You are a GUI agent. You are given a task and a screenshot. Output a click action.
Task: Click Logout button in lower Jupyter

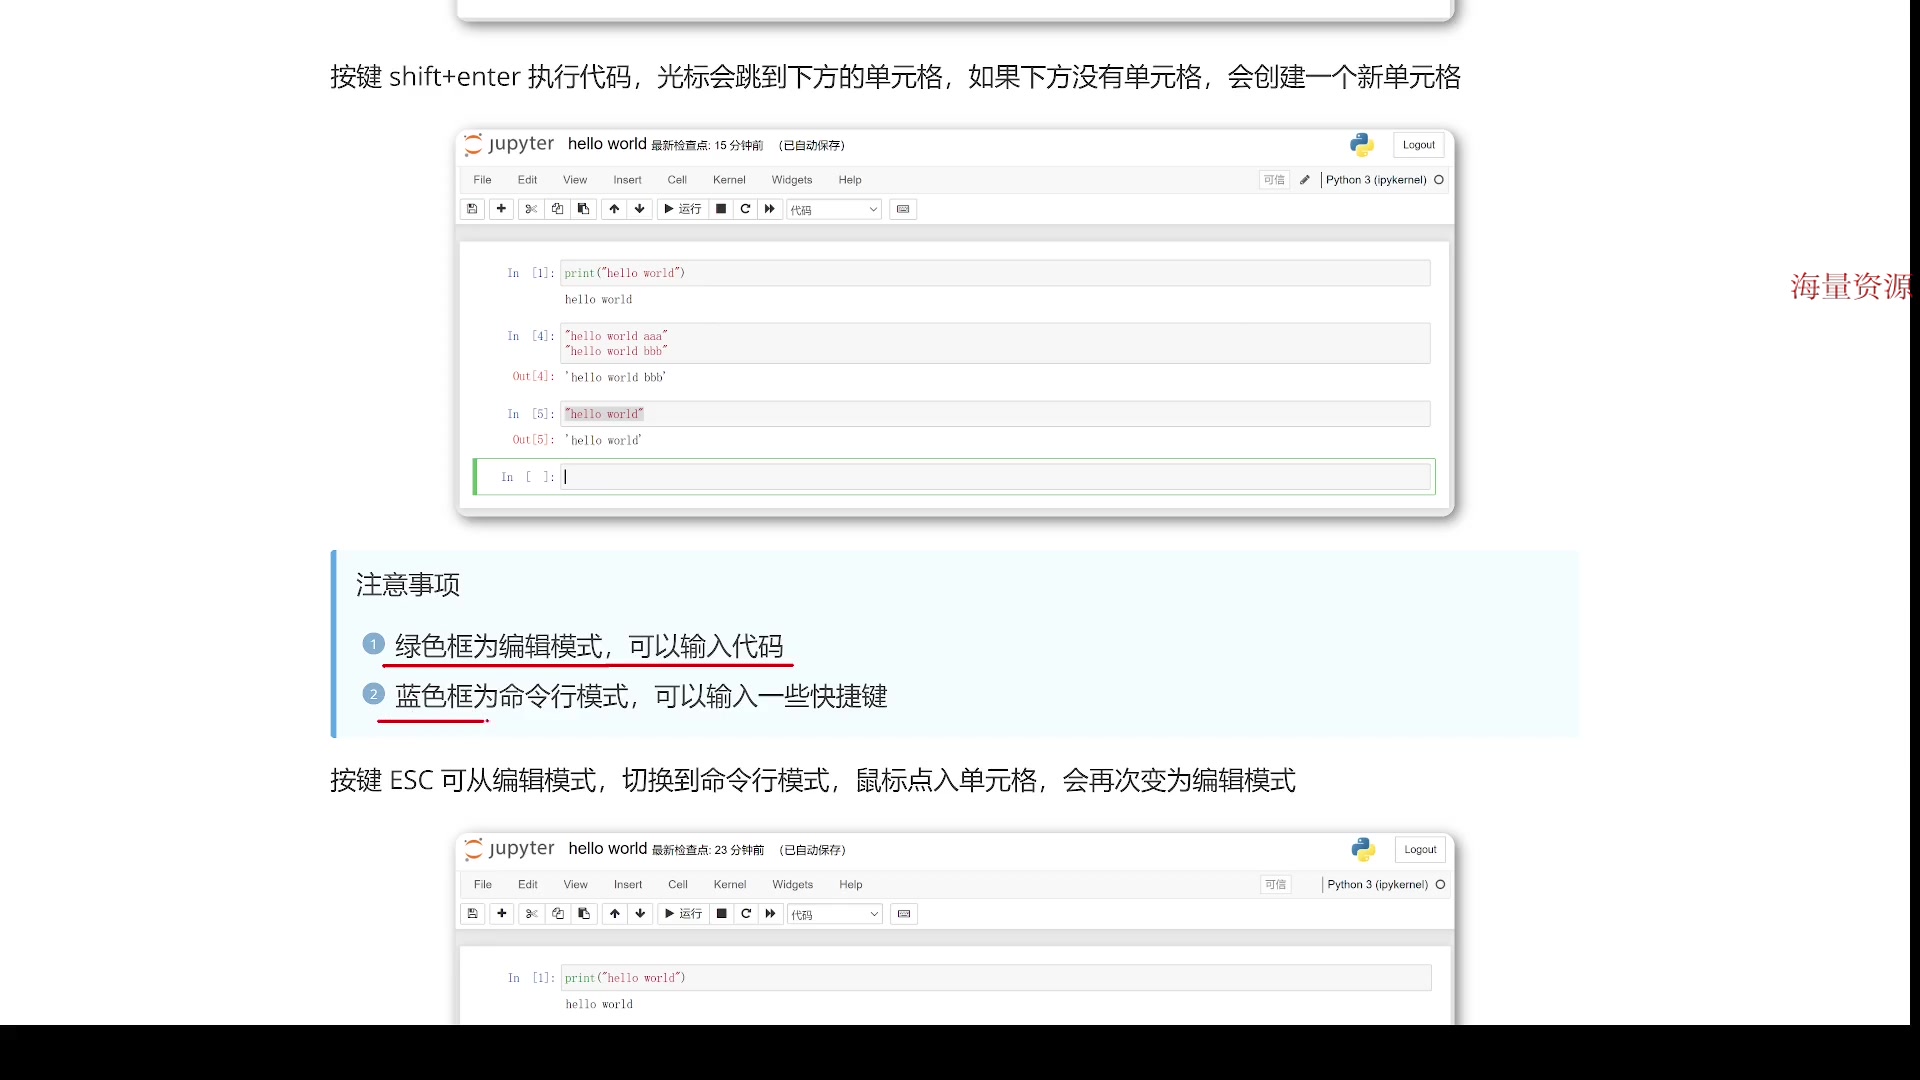[x=1420, y=850]
